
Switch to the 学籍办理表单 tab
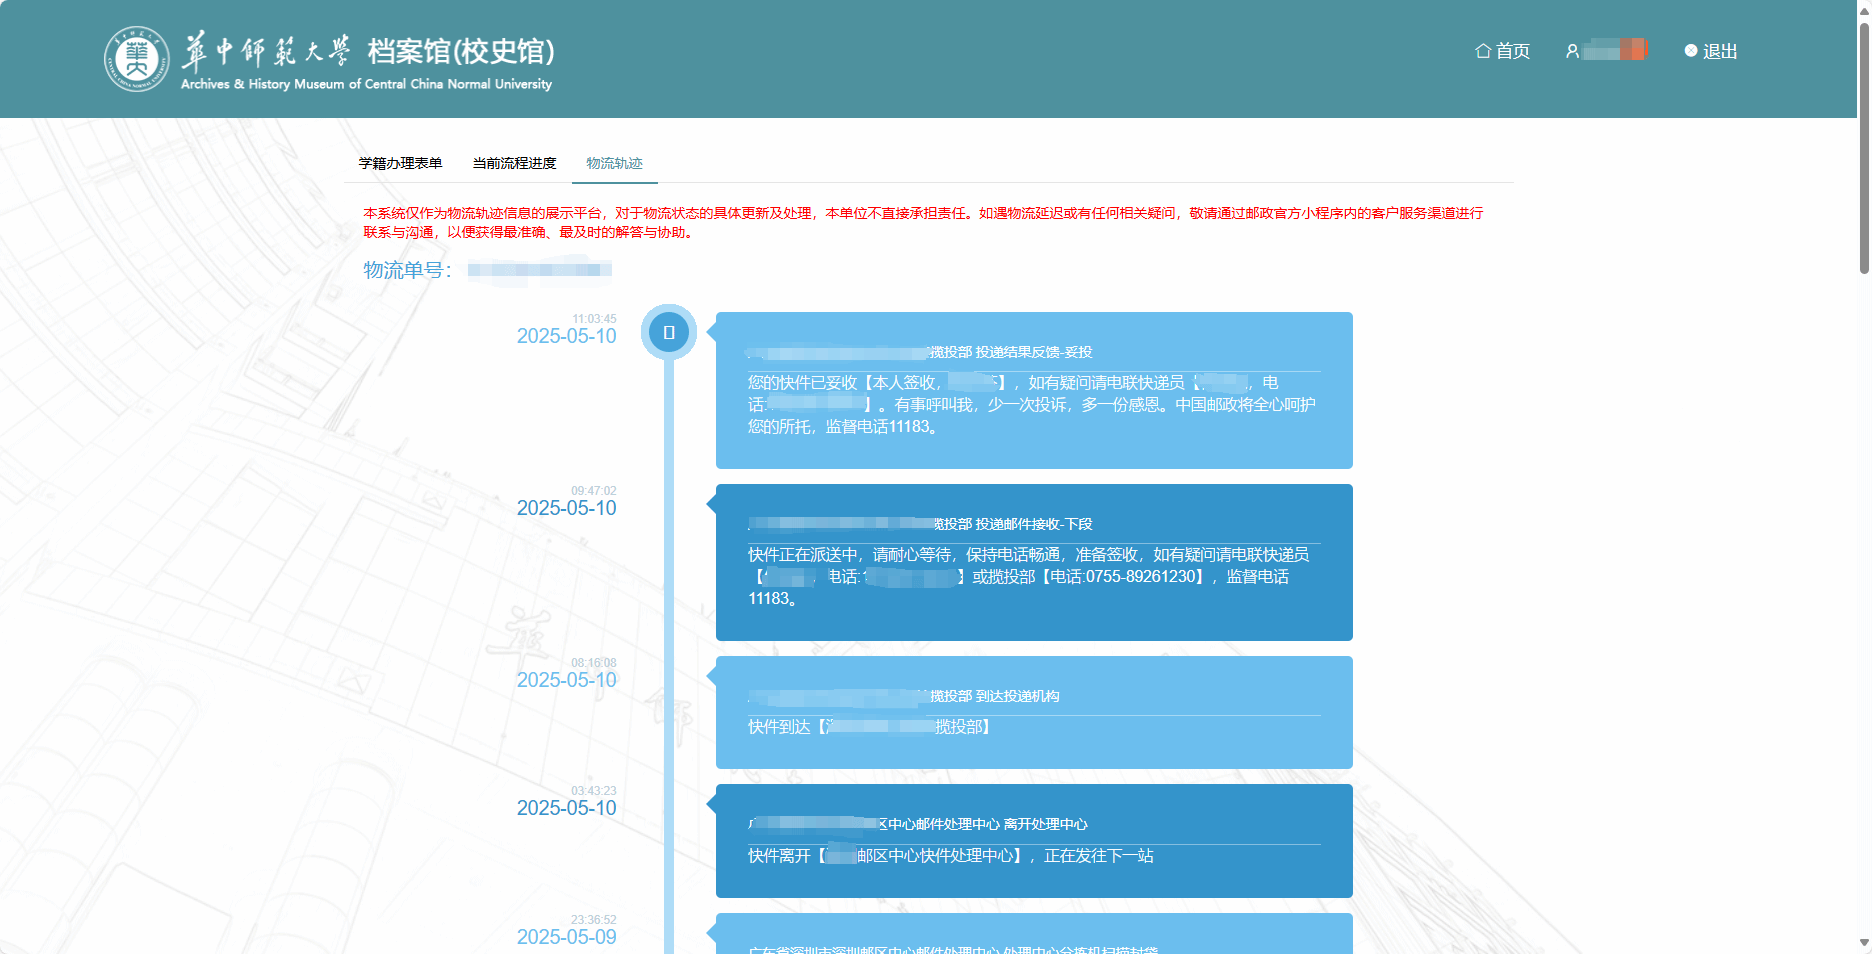coord(400,163)
